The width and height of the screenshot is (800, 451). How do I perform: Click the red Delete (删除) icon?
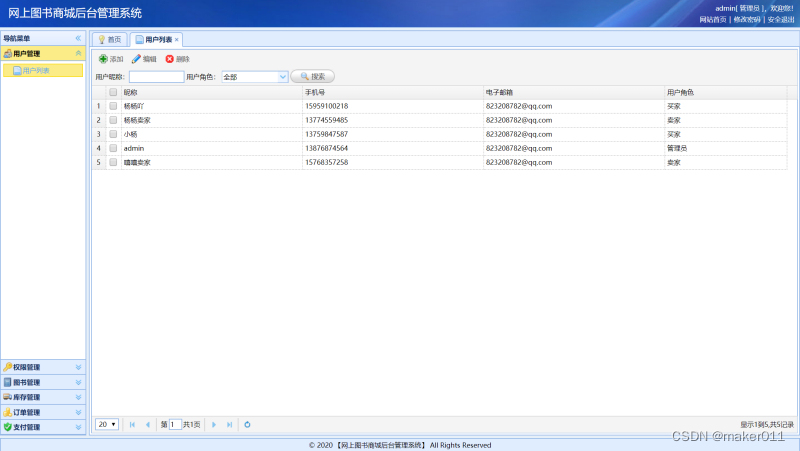tap(169, 59)
